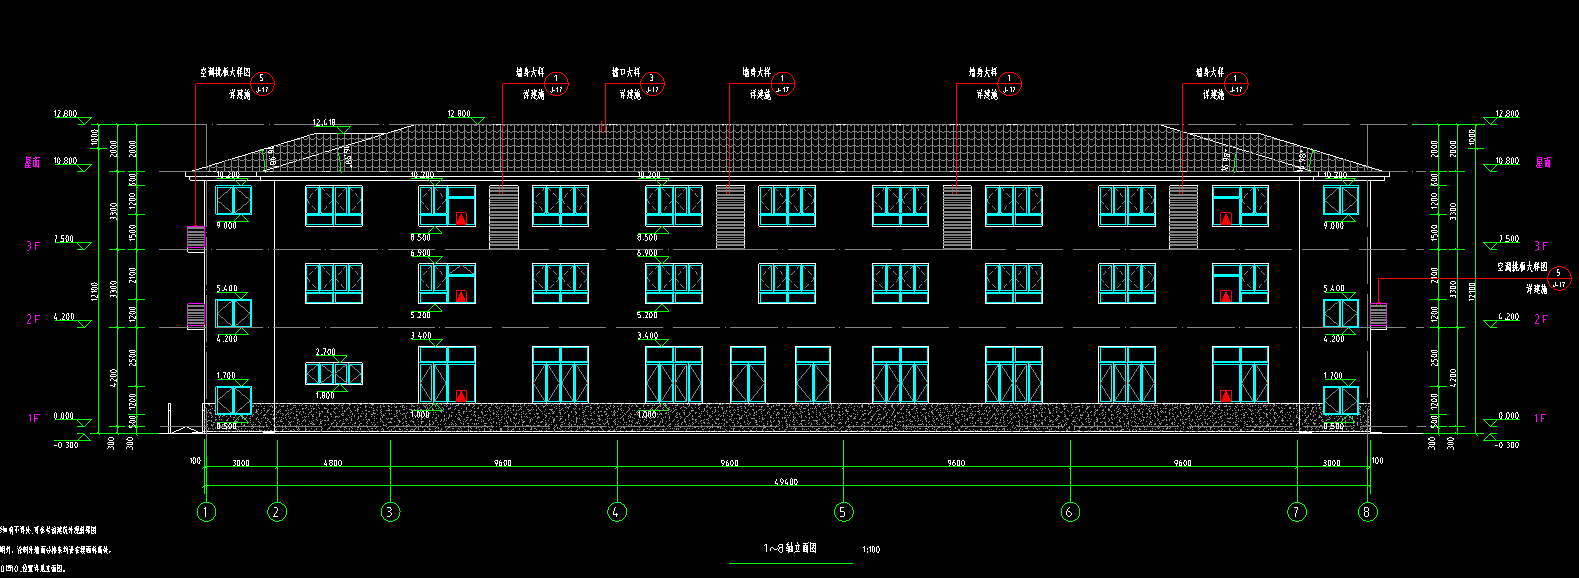
Task: Click right-side detail callout circle numbered 5
Action: tap(1557, 279)
